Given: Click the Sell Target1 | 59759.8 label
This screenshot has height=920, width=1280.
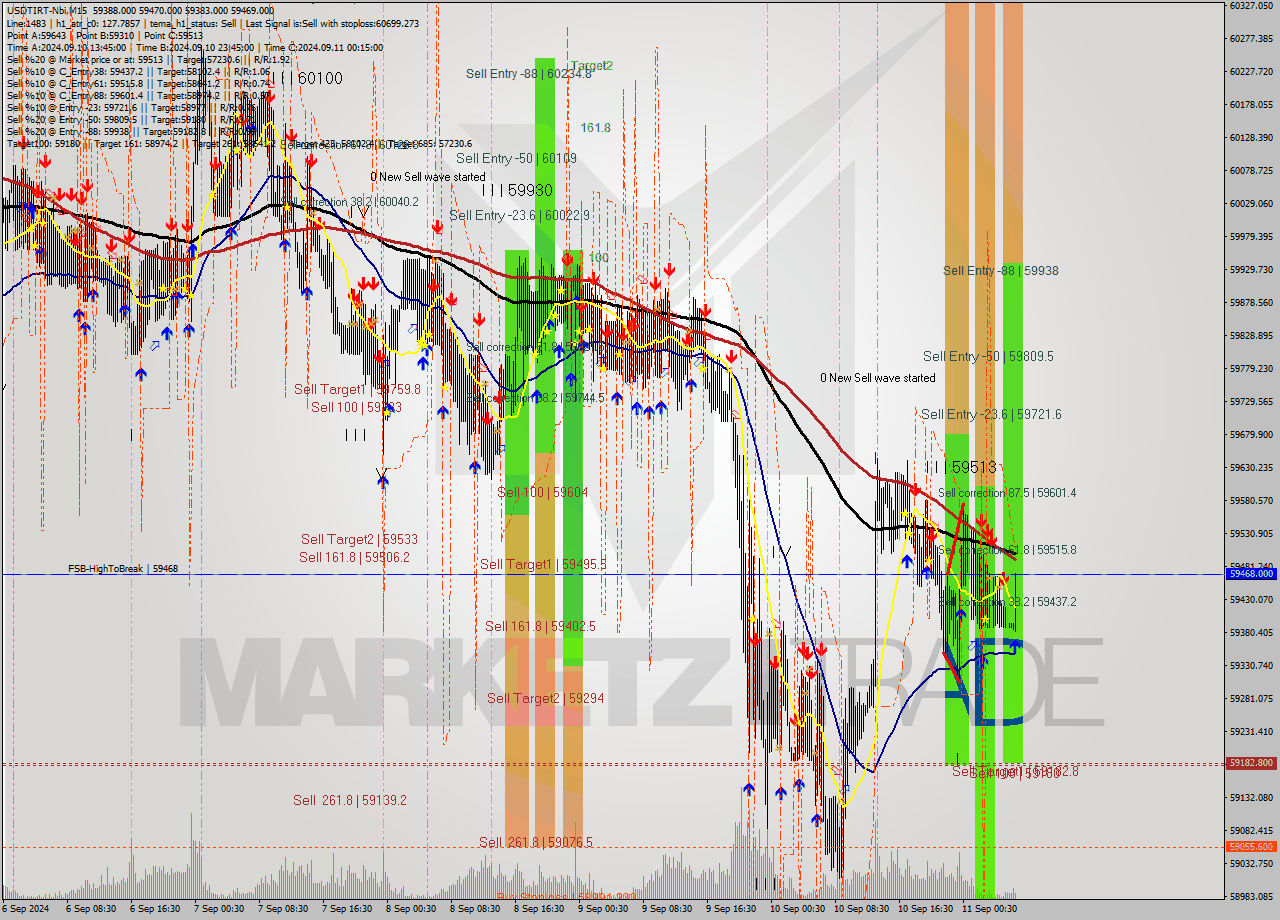Looking at the screenshot, I should tap(357, 389).
